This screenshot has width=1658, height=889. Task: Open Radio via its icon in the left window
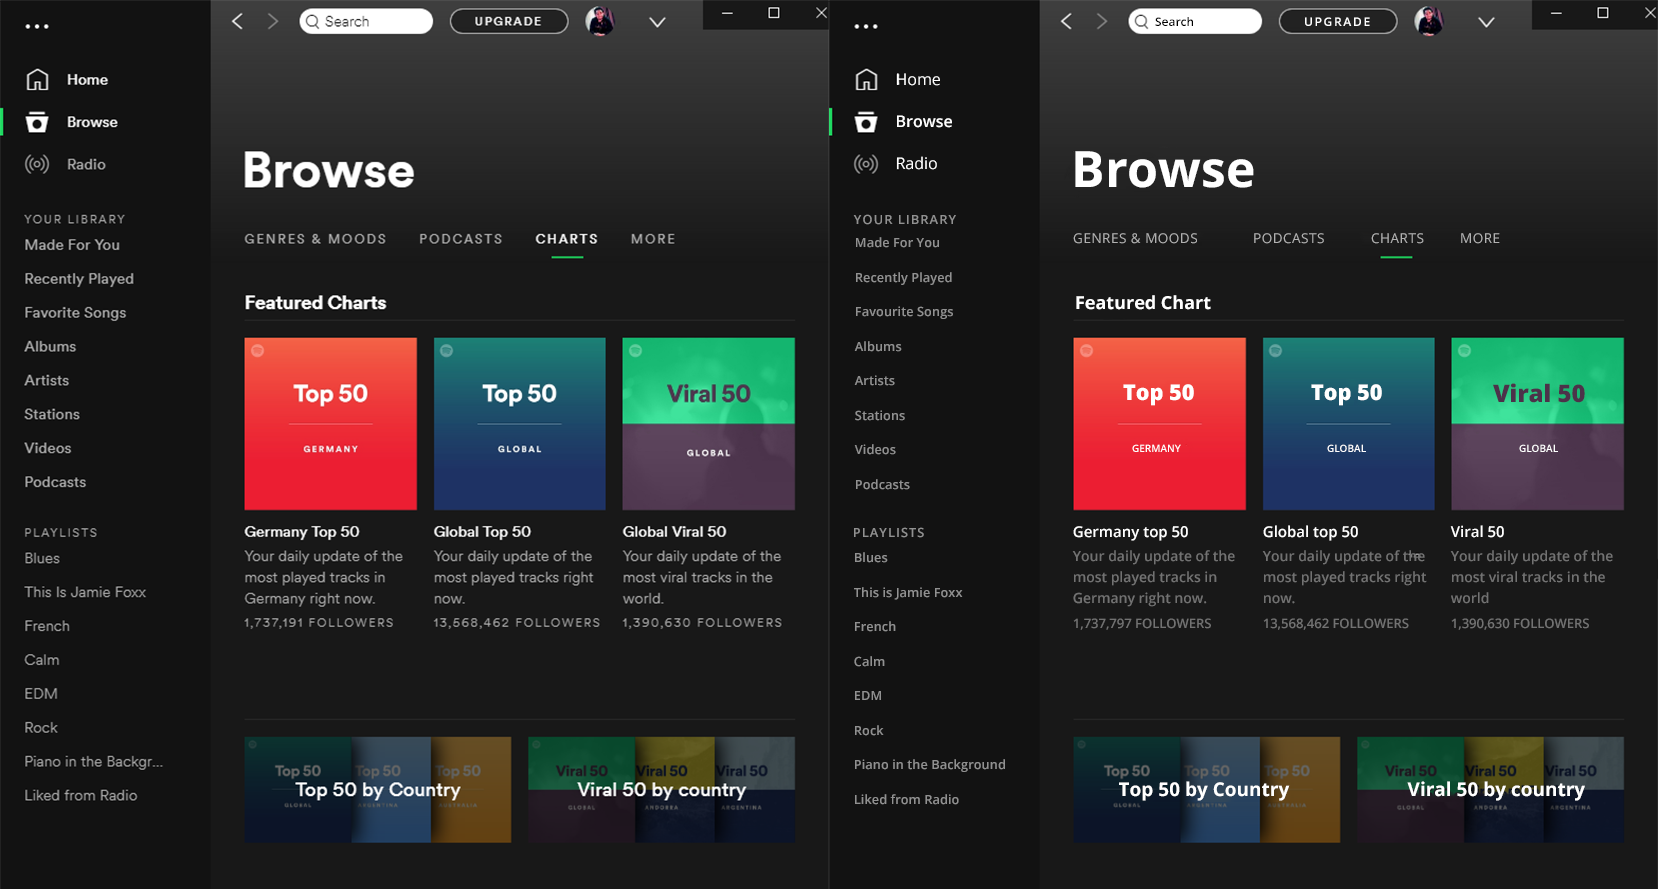[37, 164]
